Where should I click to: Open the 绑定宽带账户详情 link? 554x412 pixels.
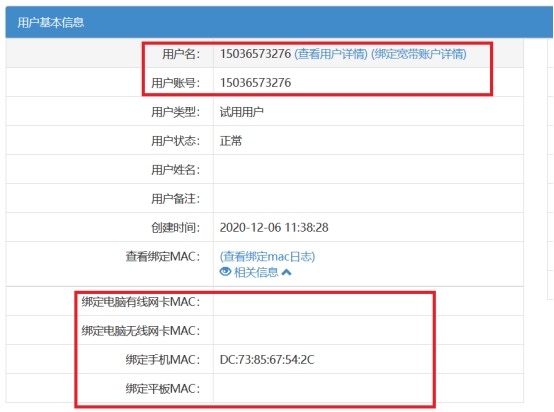click(419, 54)
